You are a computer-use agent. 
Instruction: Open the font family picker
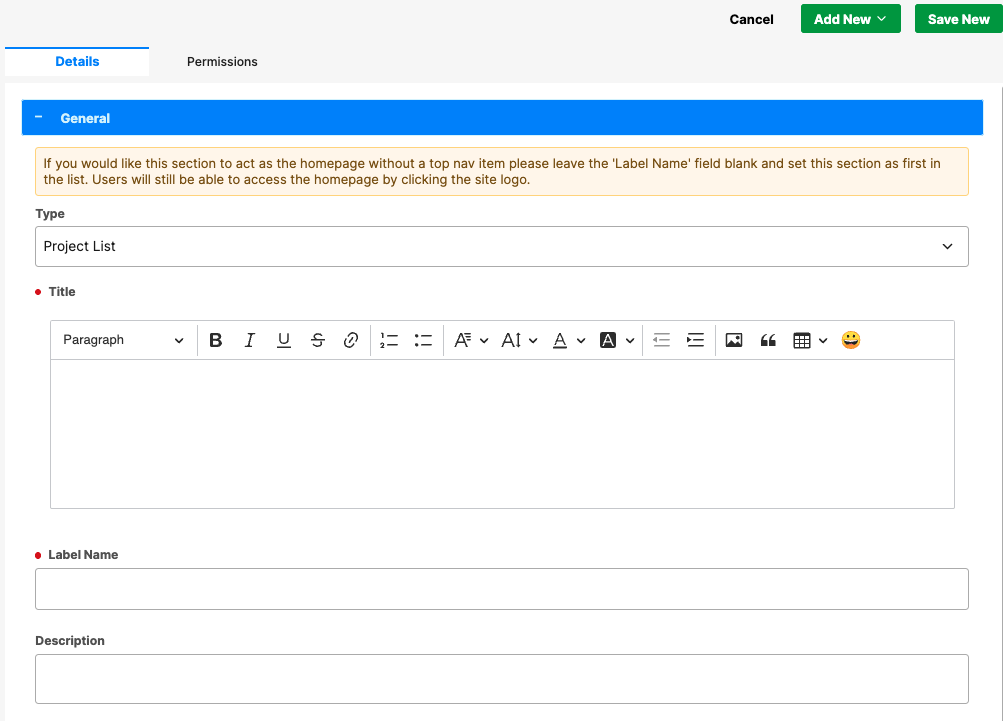click(x=462, y=340)
